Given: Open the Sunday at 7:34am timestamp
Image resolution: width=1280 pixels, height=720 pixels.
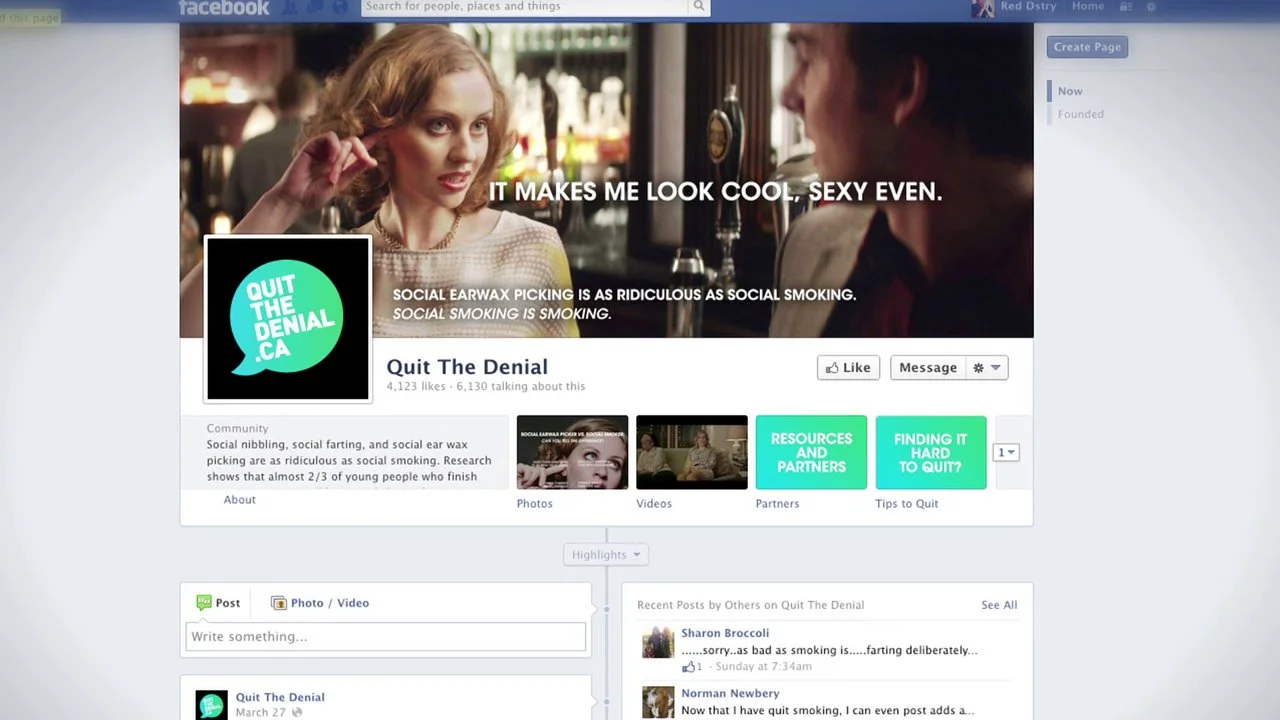Looking at the screenshot, I should (765, 667).
